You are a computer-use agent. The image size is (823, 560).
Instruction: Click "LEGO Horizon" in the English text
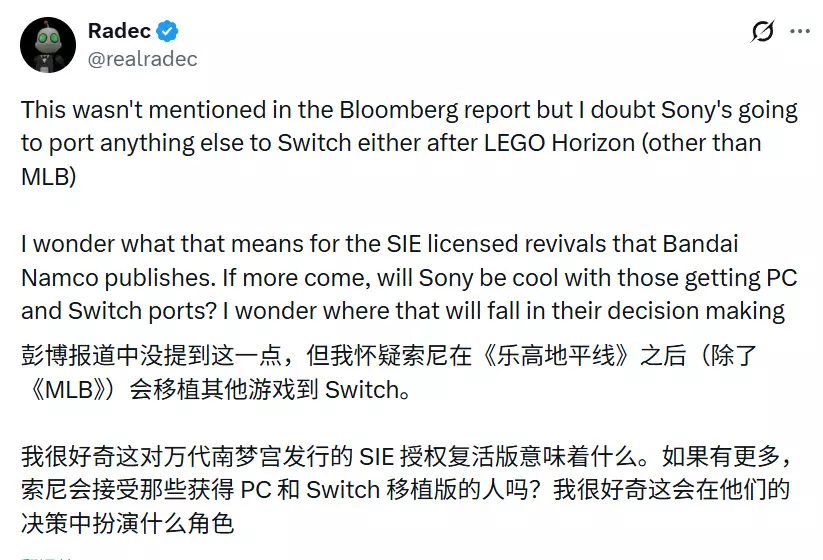coord(547,142)
